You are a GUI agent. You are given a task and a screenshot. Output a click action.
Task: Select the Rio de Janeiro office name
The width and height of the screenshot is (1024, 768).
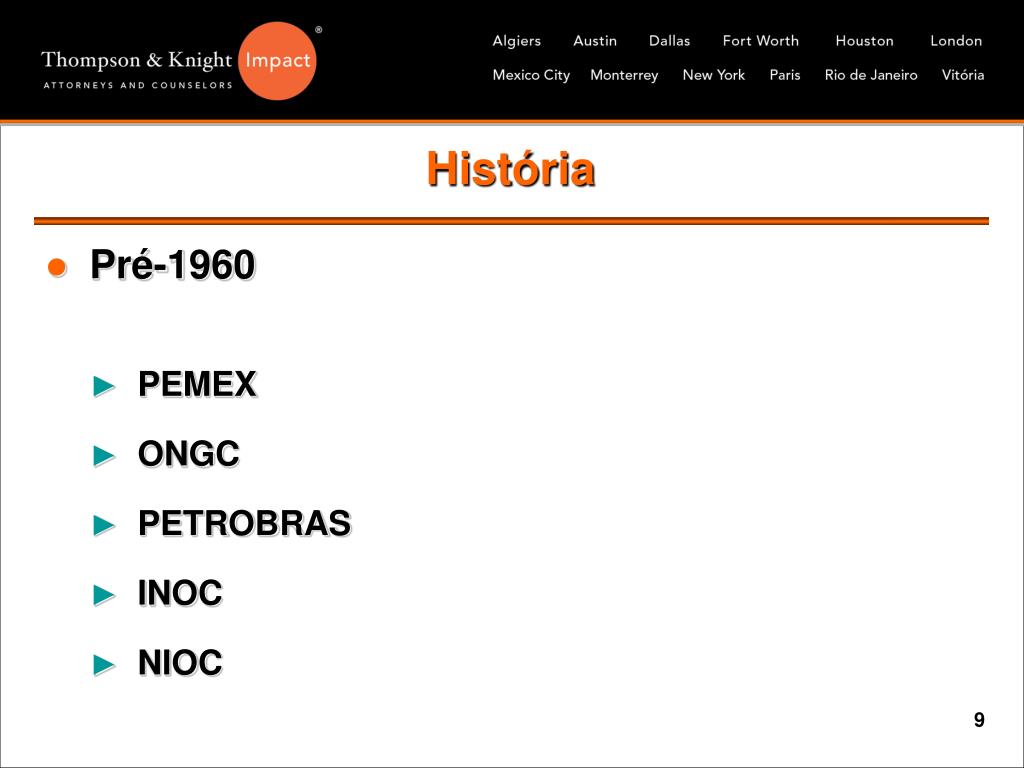tap(871, 75)
